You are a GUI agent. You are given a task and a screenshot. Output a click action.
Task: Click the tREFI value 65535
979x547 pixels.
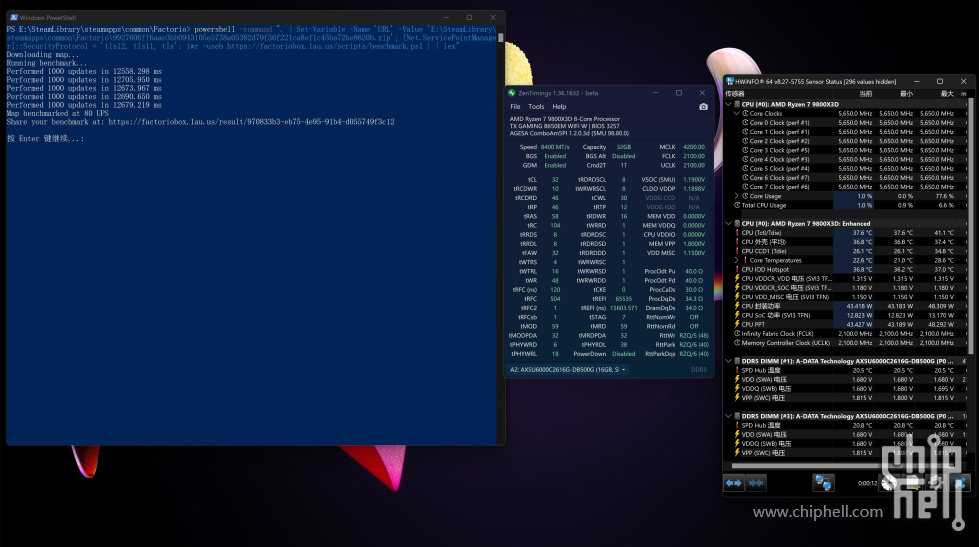coord(623,298)
